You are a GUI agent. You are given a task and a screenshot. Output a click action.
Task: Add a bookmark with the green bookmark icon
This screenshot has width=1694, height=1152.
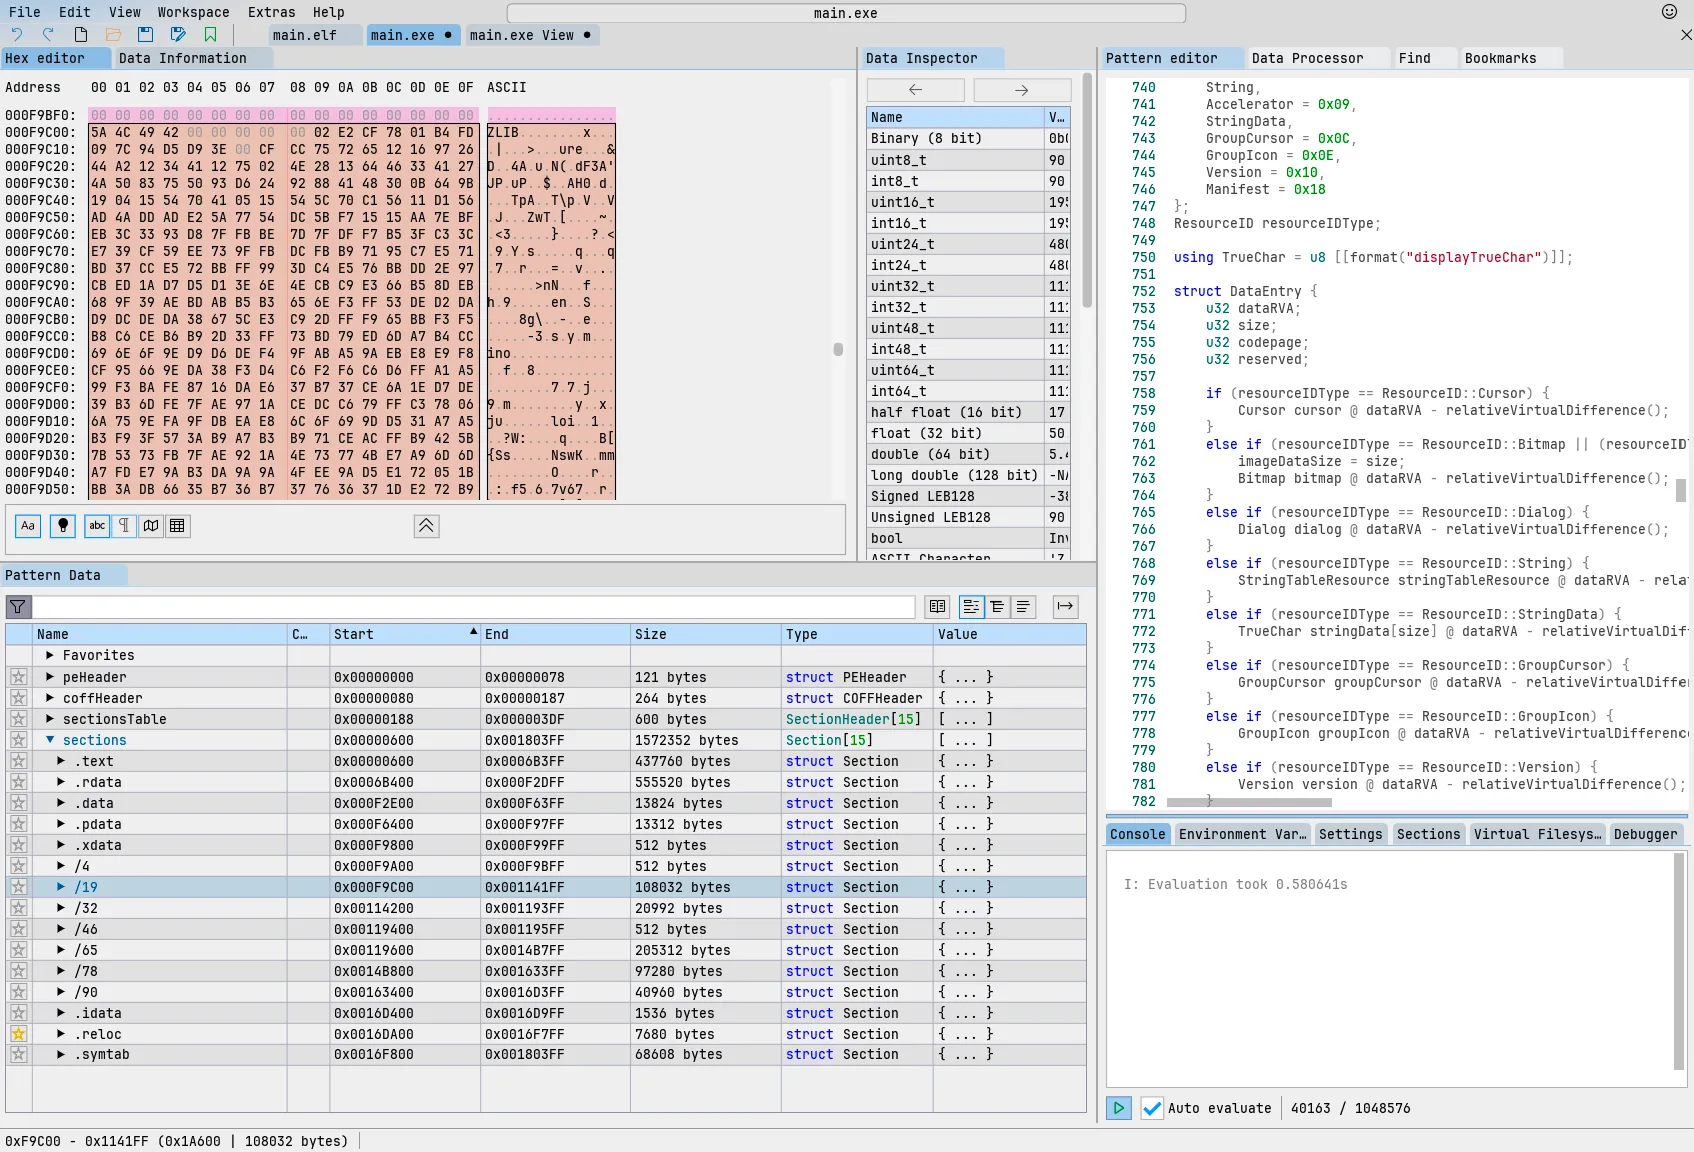[210, 35]
